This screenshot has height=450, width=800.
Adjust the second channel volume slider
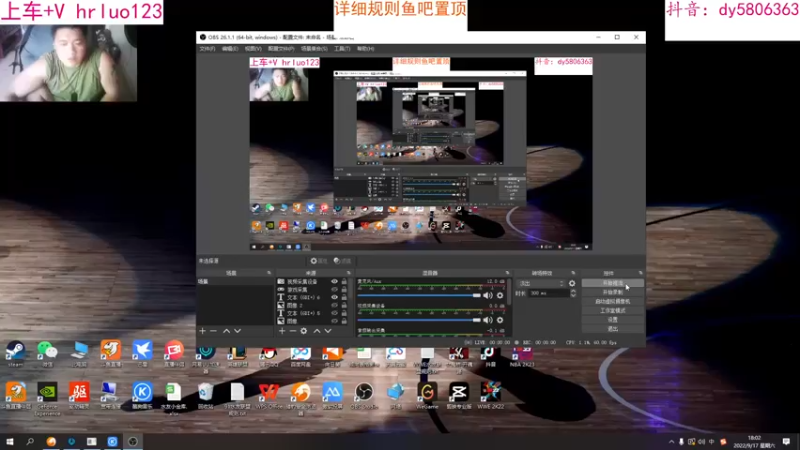419,320
